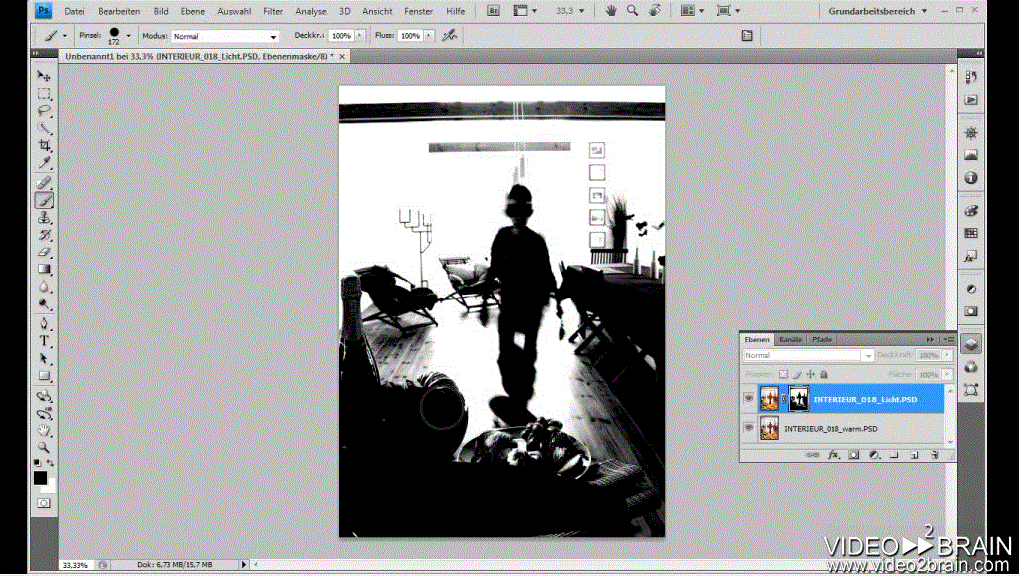The width and height of the screenshot is (1019, 576).
Task: Toggle lock image pixels
Action: pyautogui.click(x=797, y=374)
